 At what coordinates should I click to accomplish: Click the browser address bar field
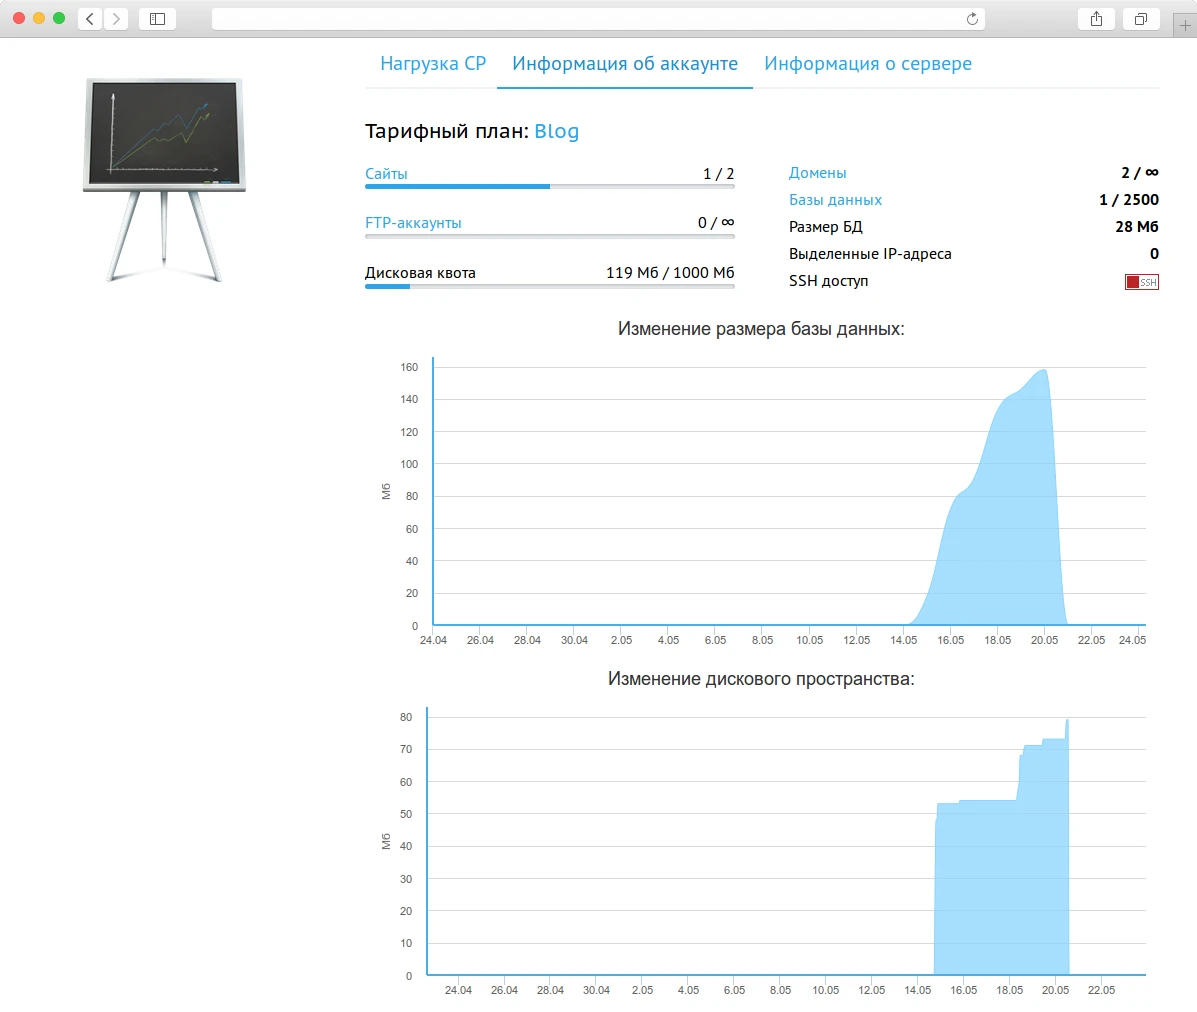pos(590,19)
